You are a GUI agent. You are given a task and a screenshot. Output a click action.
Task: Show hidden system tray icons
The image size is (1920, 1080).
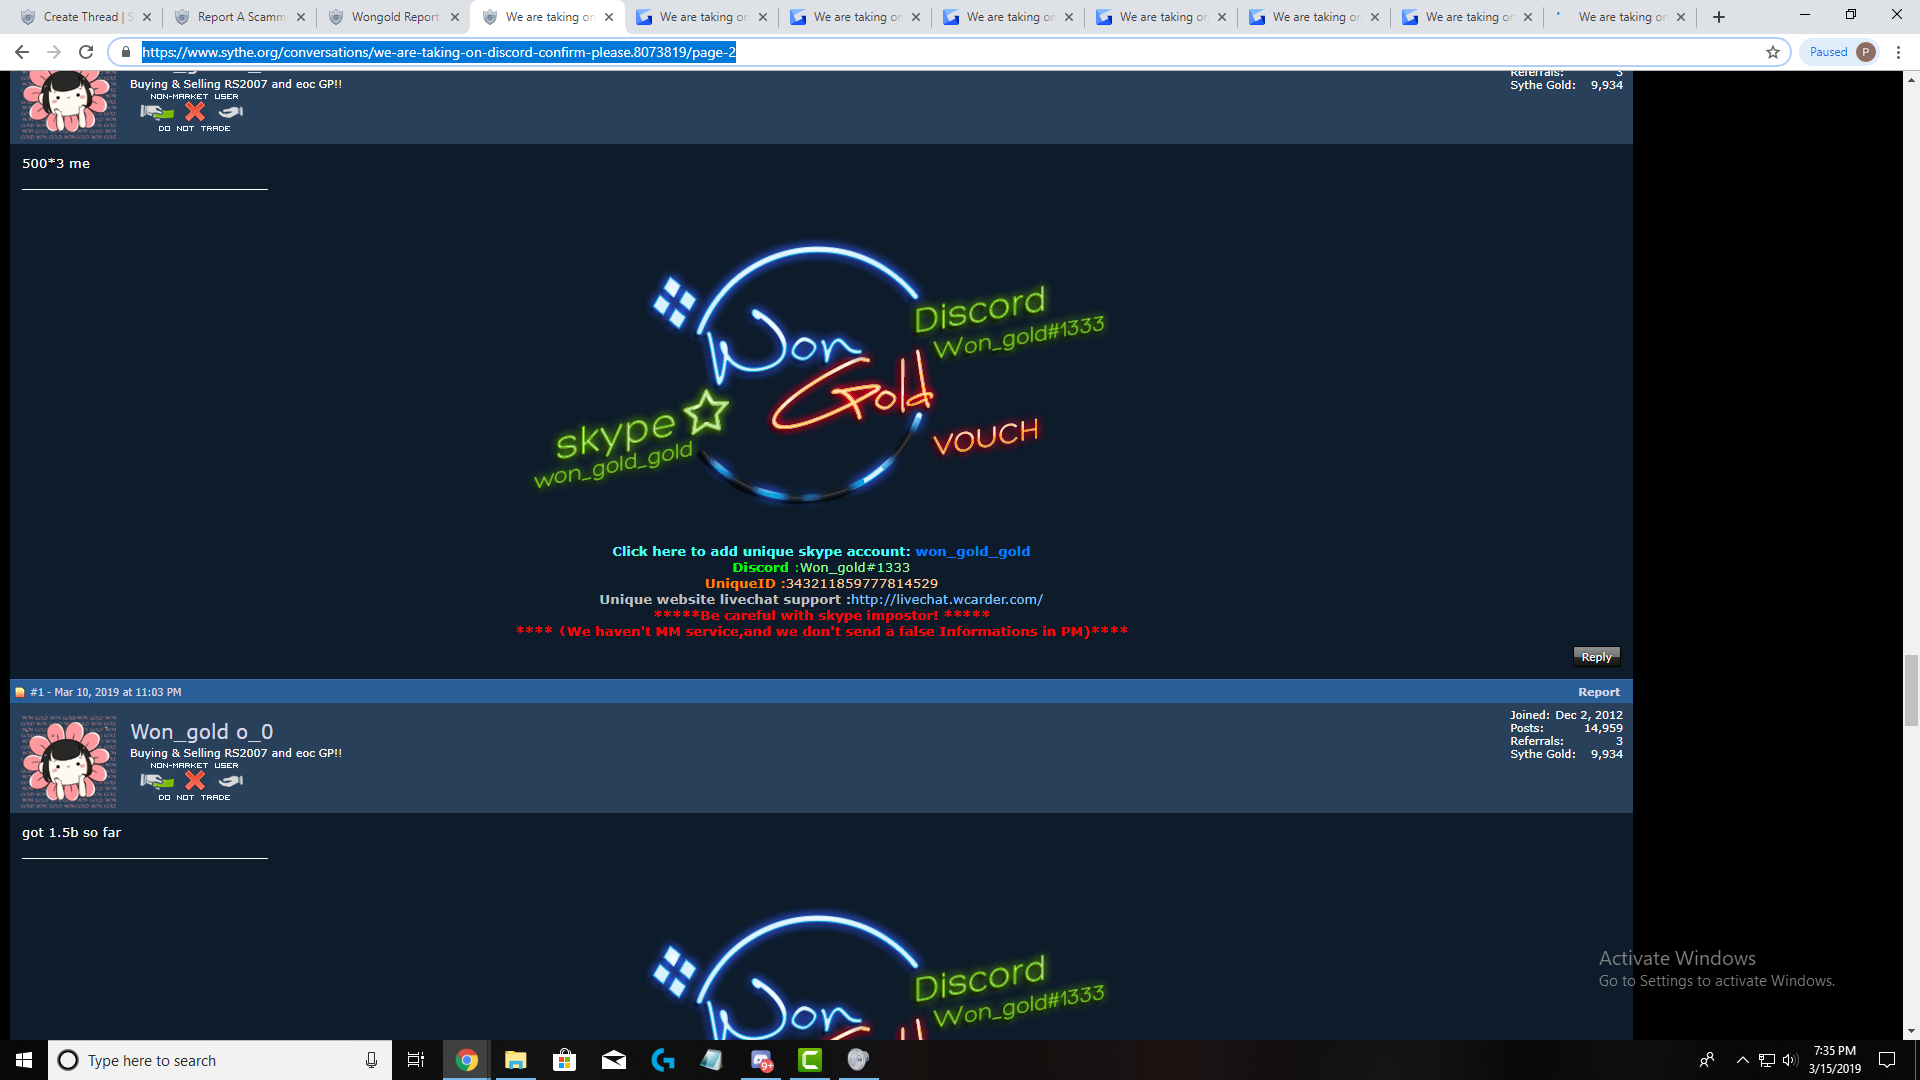click(1742, 1060)
